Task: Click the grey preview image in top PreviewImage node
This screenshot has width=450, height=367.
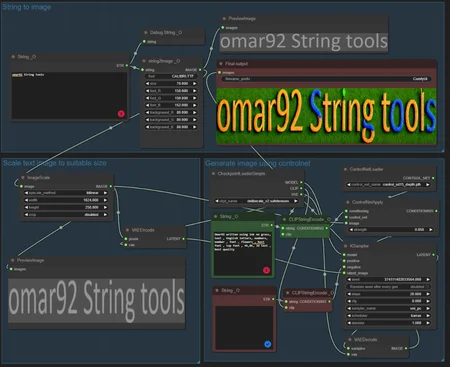Action: point(304,42)
